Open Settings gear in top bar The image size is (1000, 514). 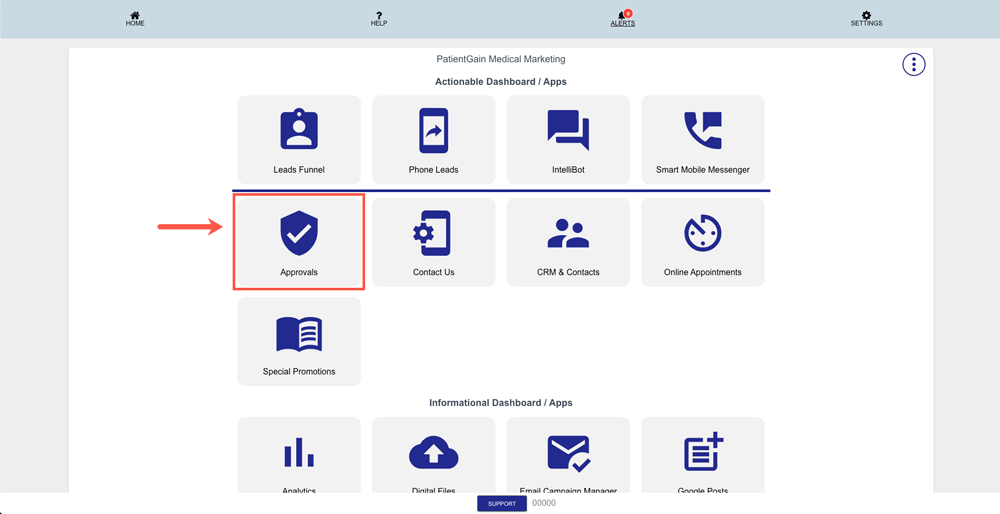866,19
